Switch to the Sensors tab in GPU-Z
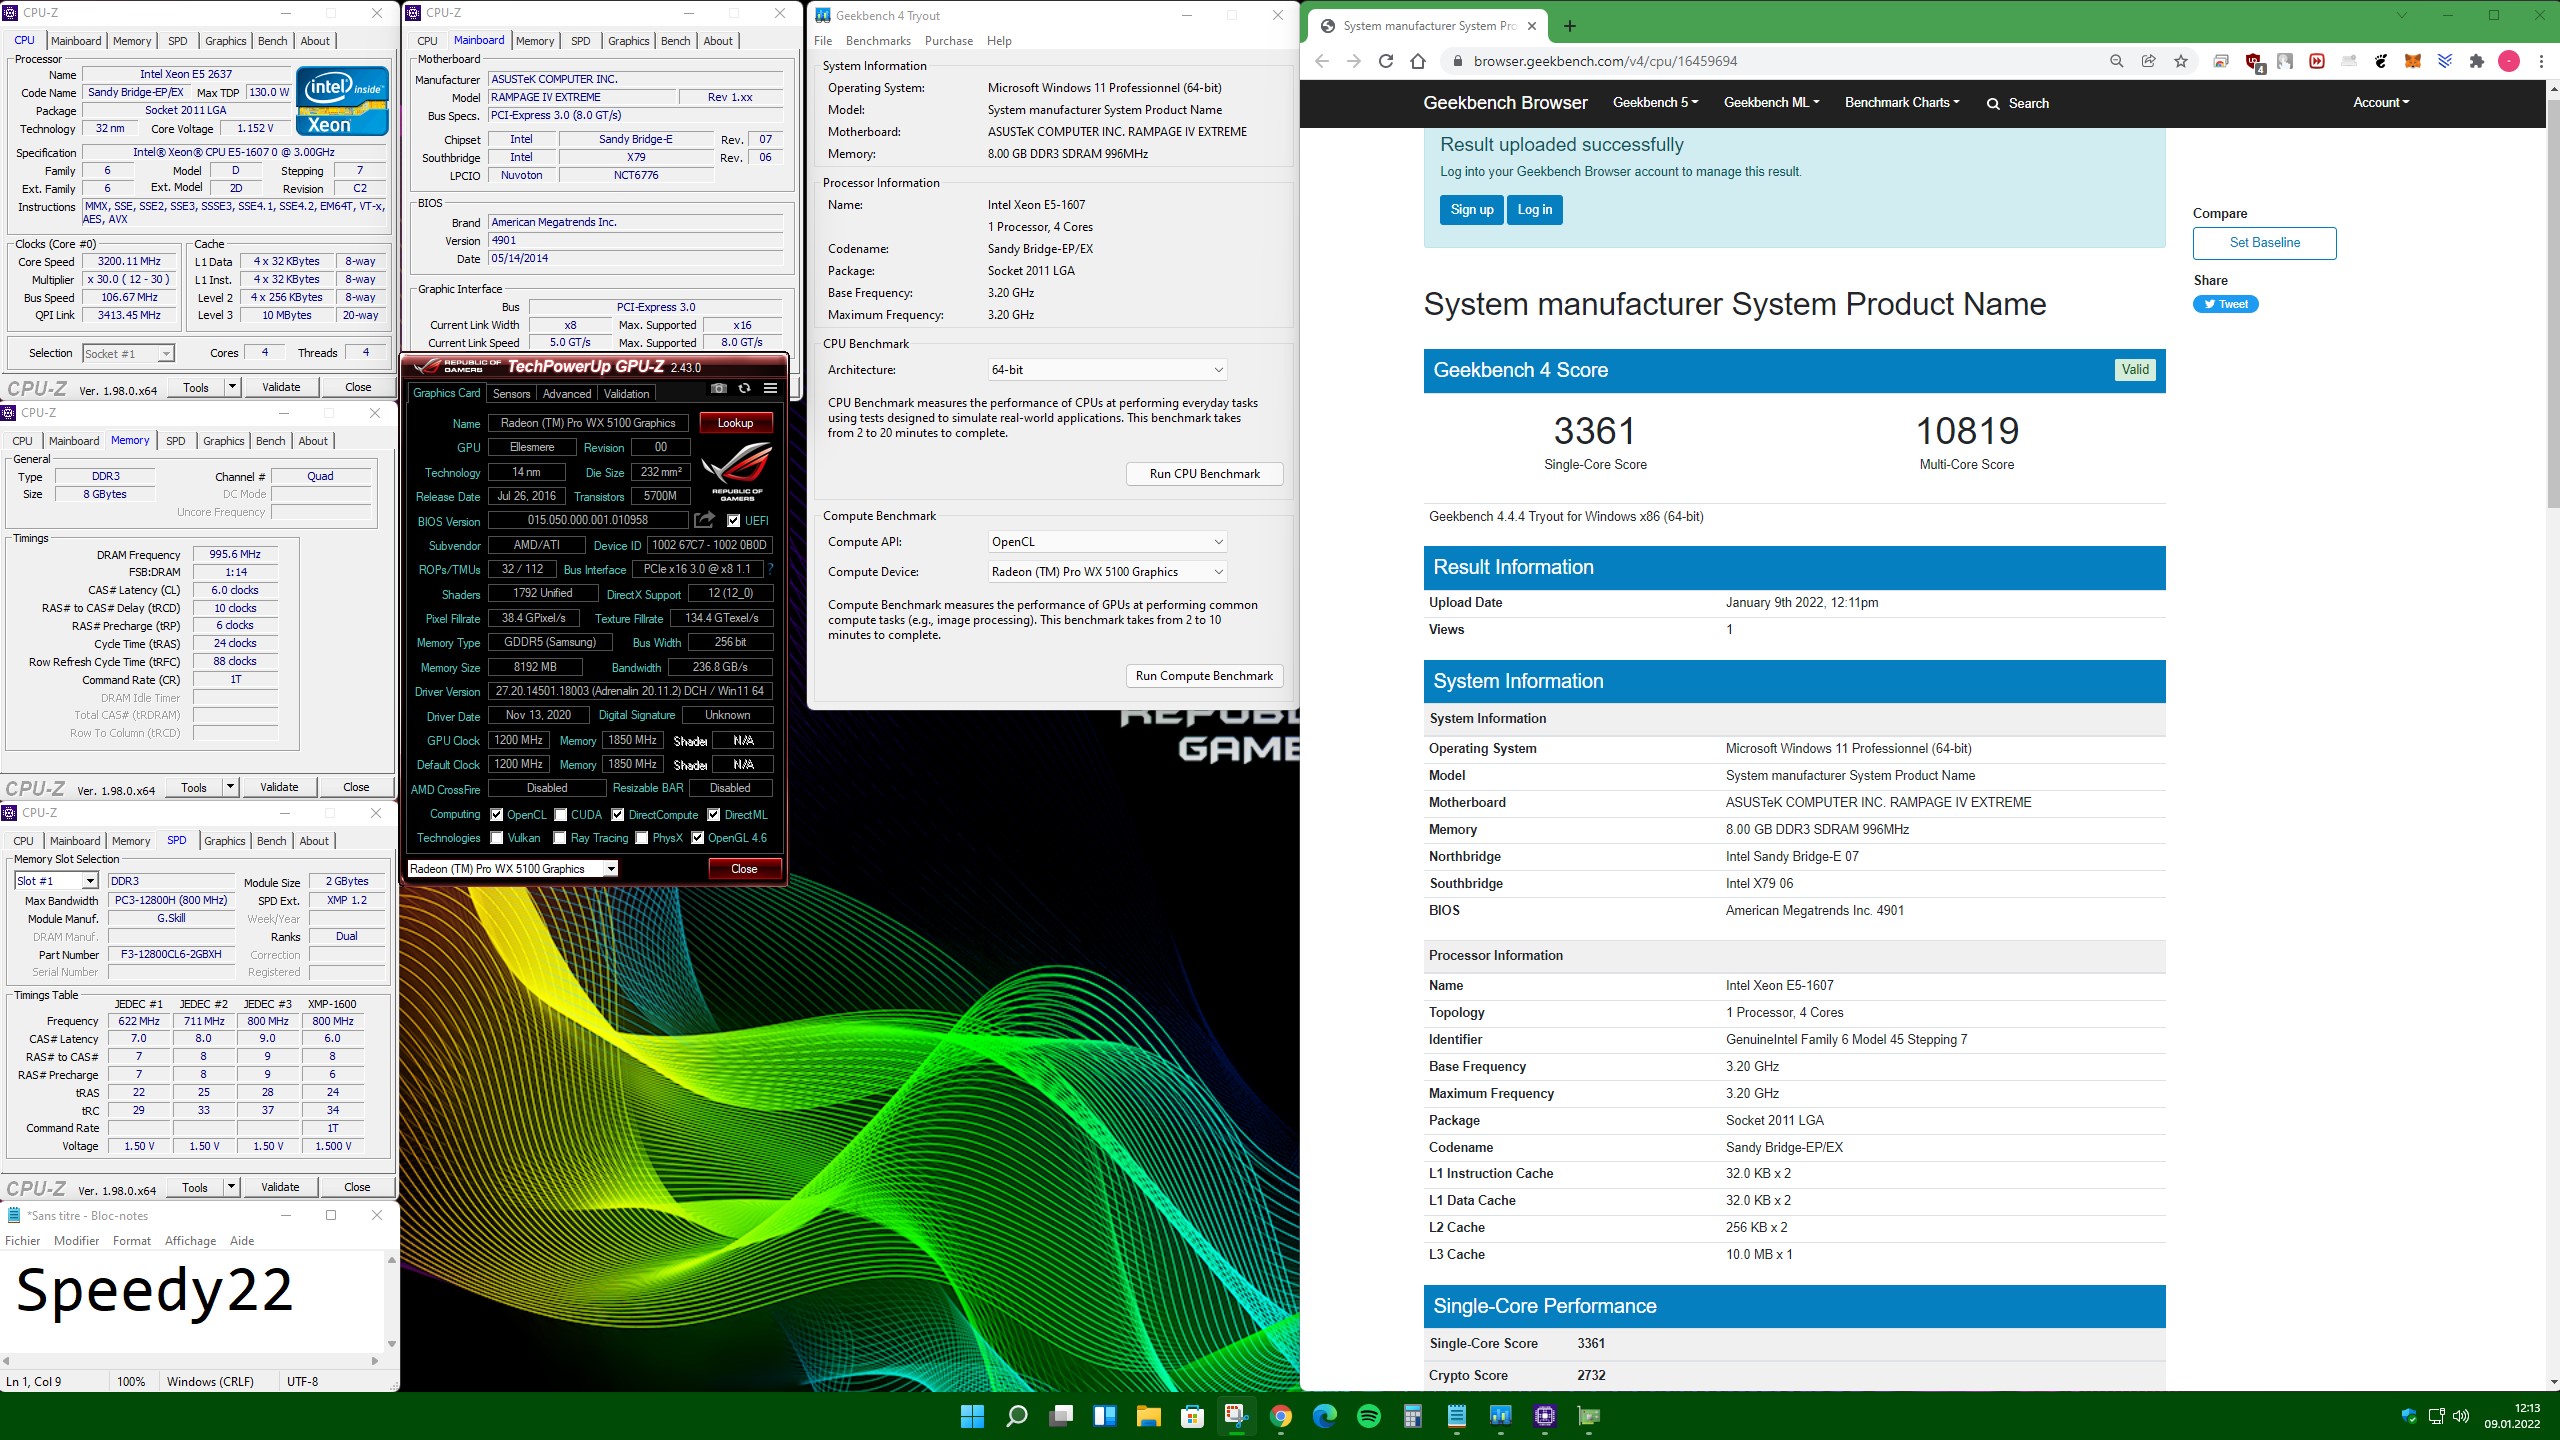 [511, 393]
